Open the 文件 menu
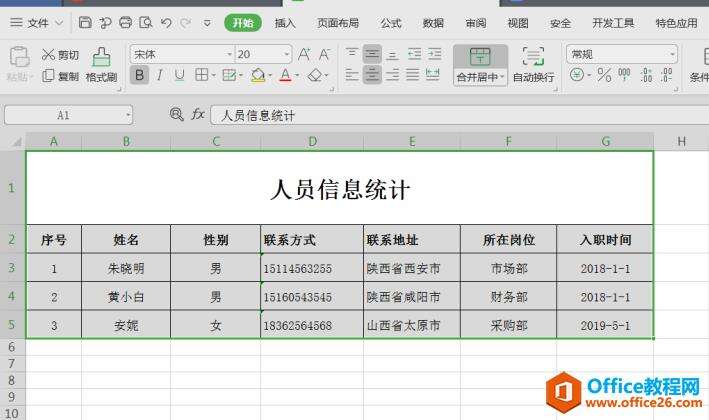Screen dimensions: 709x420 (x=38, y=23)
